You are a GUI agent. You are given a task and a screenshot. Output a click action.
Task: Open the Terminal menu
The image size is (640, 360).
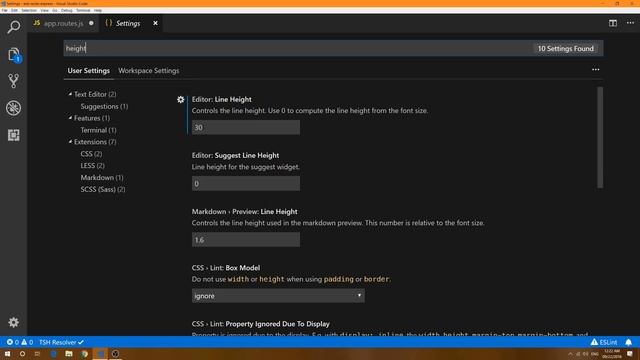click(83, 10)
